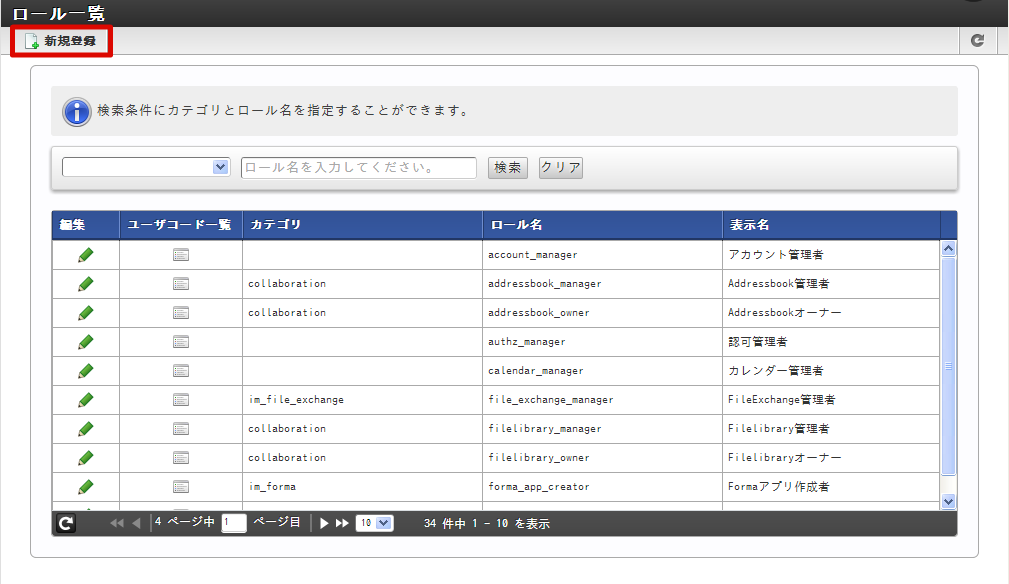Image resolution: width=1009 pixels, height=584 pixels.
Task: Click the refresh icon in the top toolbar
Action: (x=977, y=41)
